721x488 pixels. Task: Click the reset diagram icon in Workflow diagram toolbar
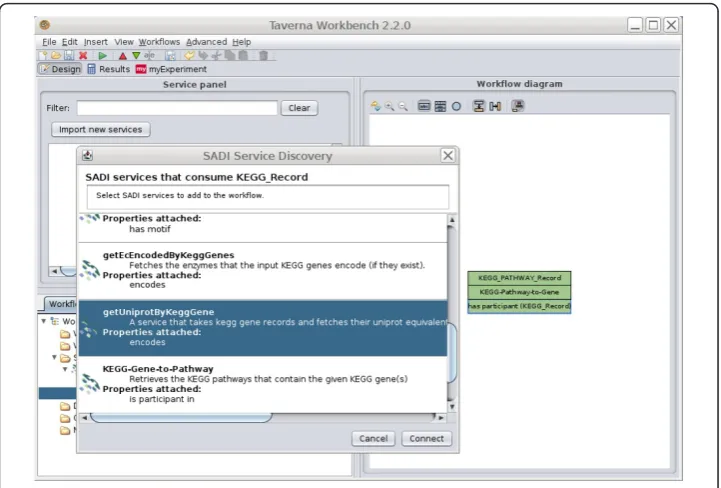[376, 106]
